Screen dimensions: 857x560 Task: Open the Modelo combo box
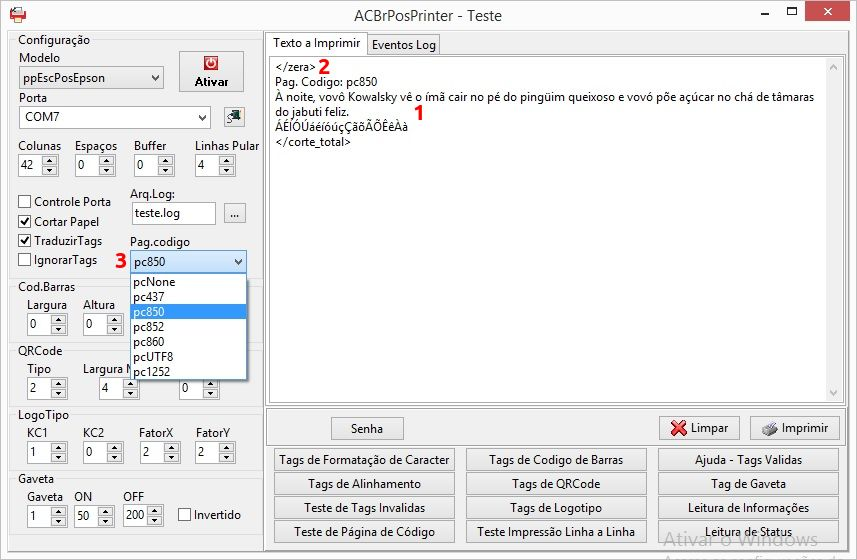91,78
